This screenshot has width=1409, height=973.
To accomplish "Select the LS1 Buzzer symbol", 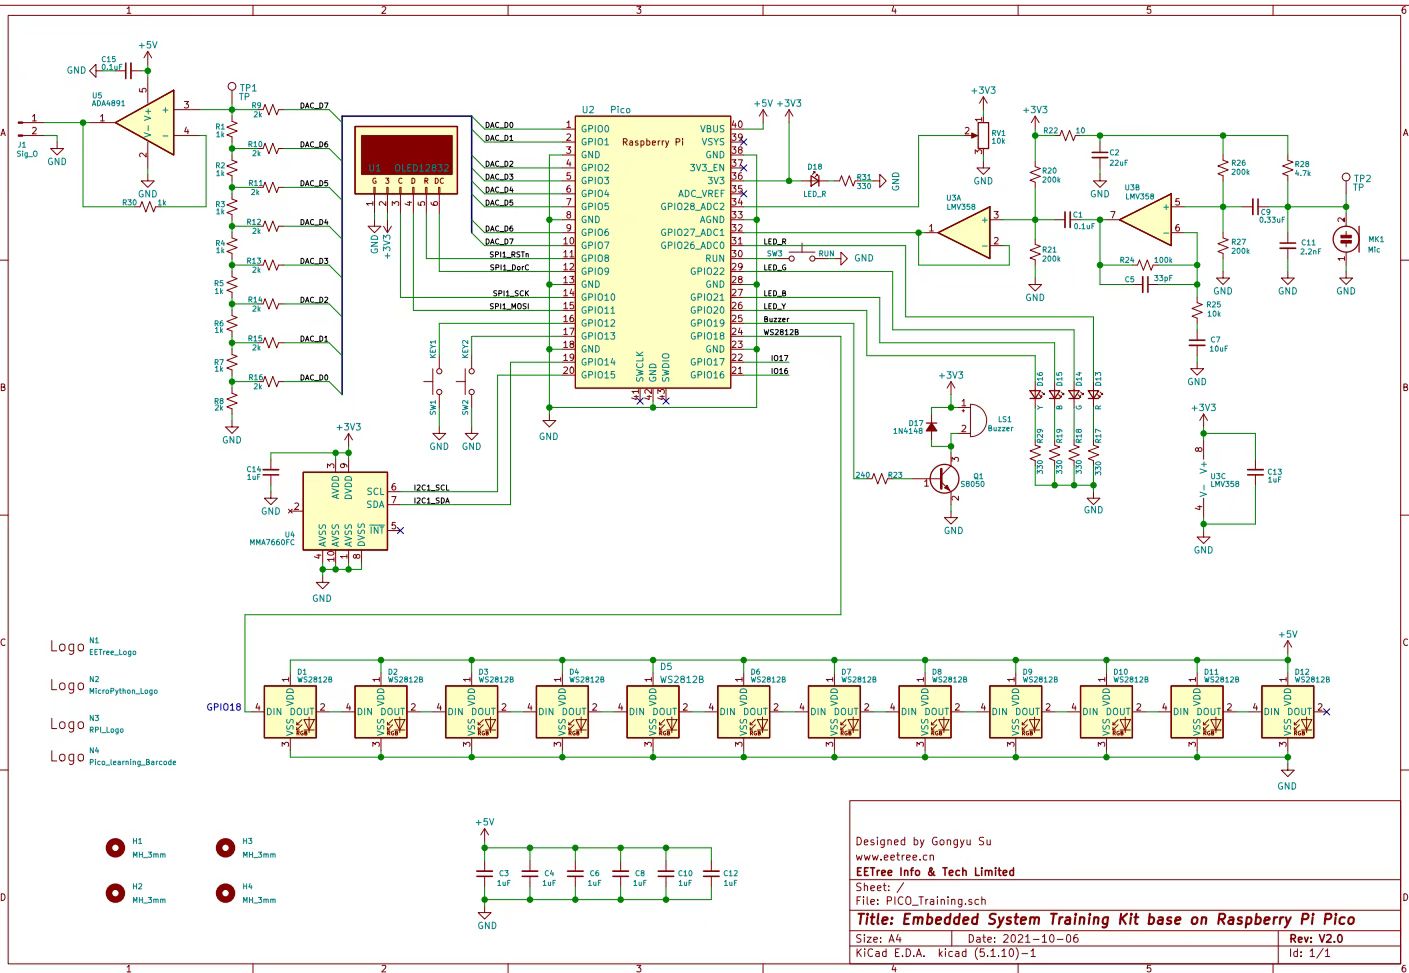I will (x=973, y=420).
